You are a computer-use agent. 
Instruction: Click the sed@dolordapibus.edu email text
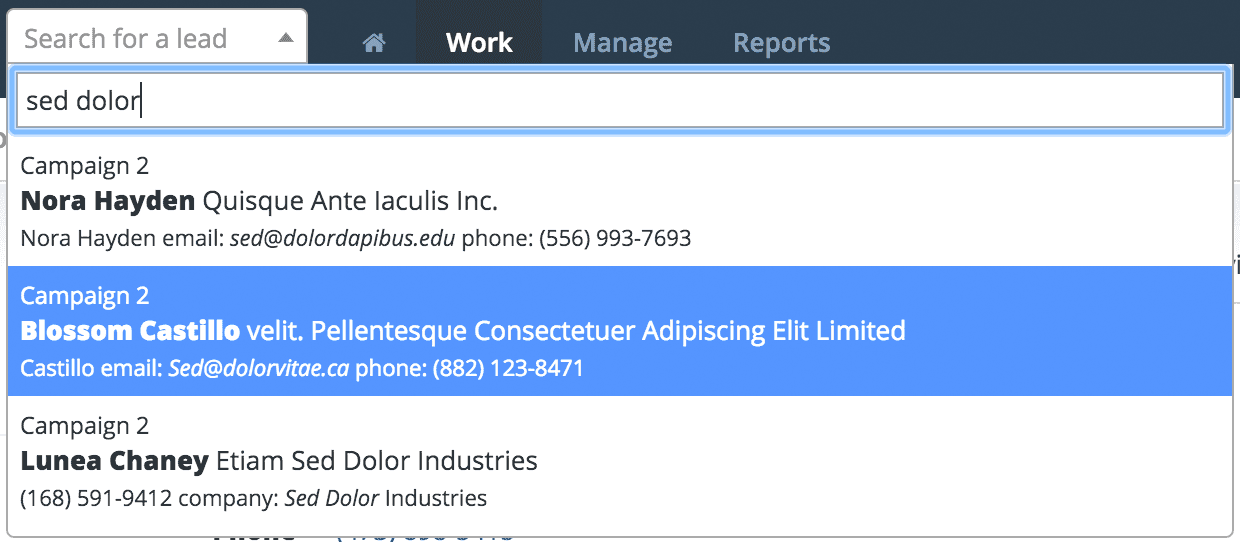[x=342, y=239]
